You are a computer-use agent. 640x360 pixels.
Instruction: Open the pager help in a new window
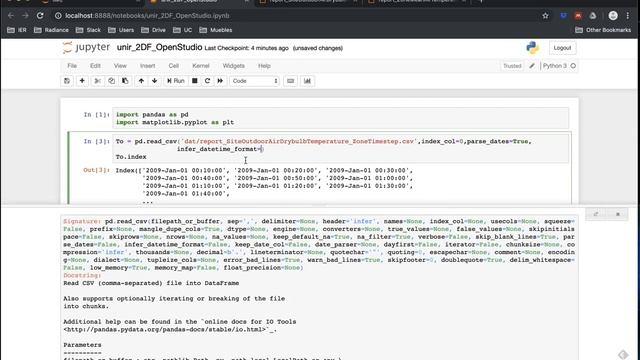click(596, 214)
